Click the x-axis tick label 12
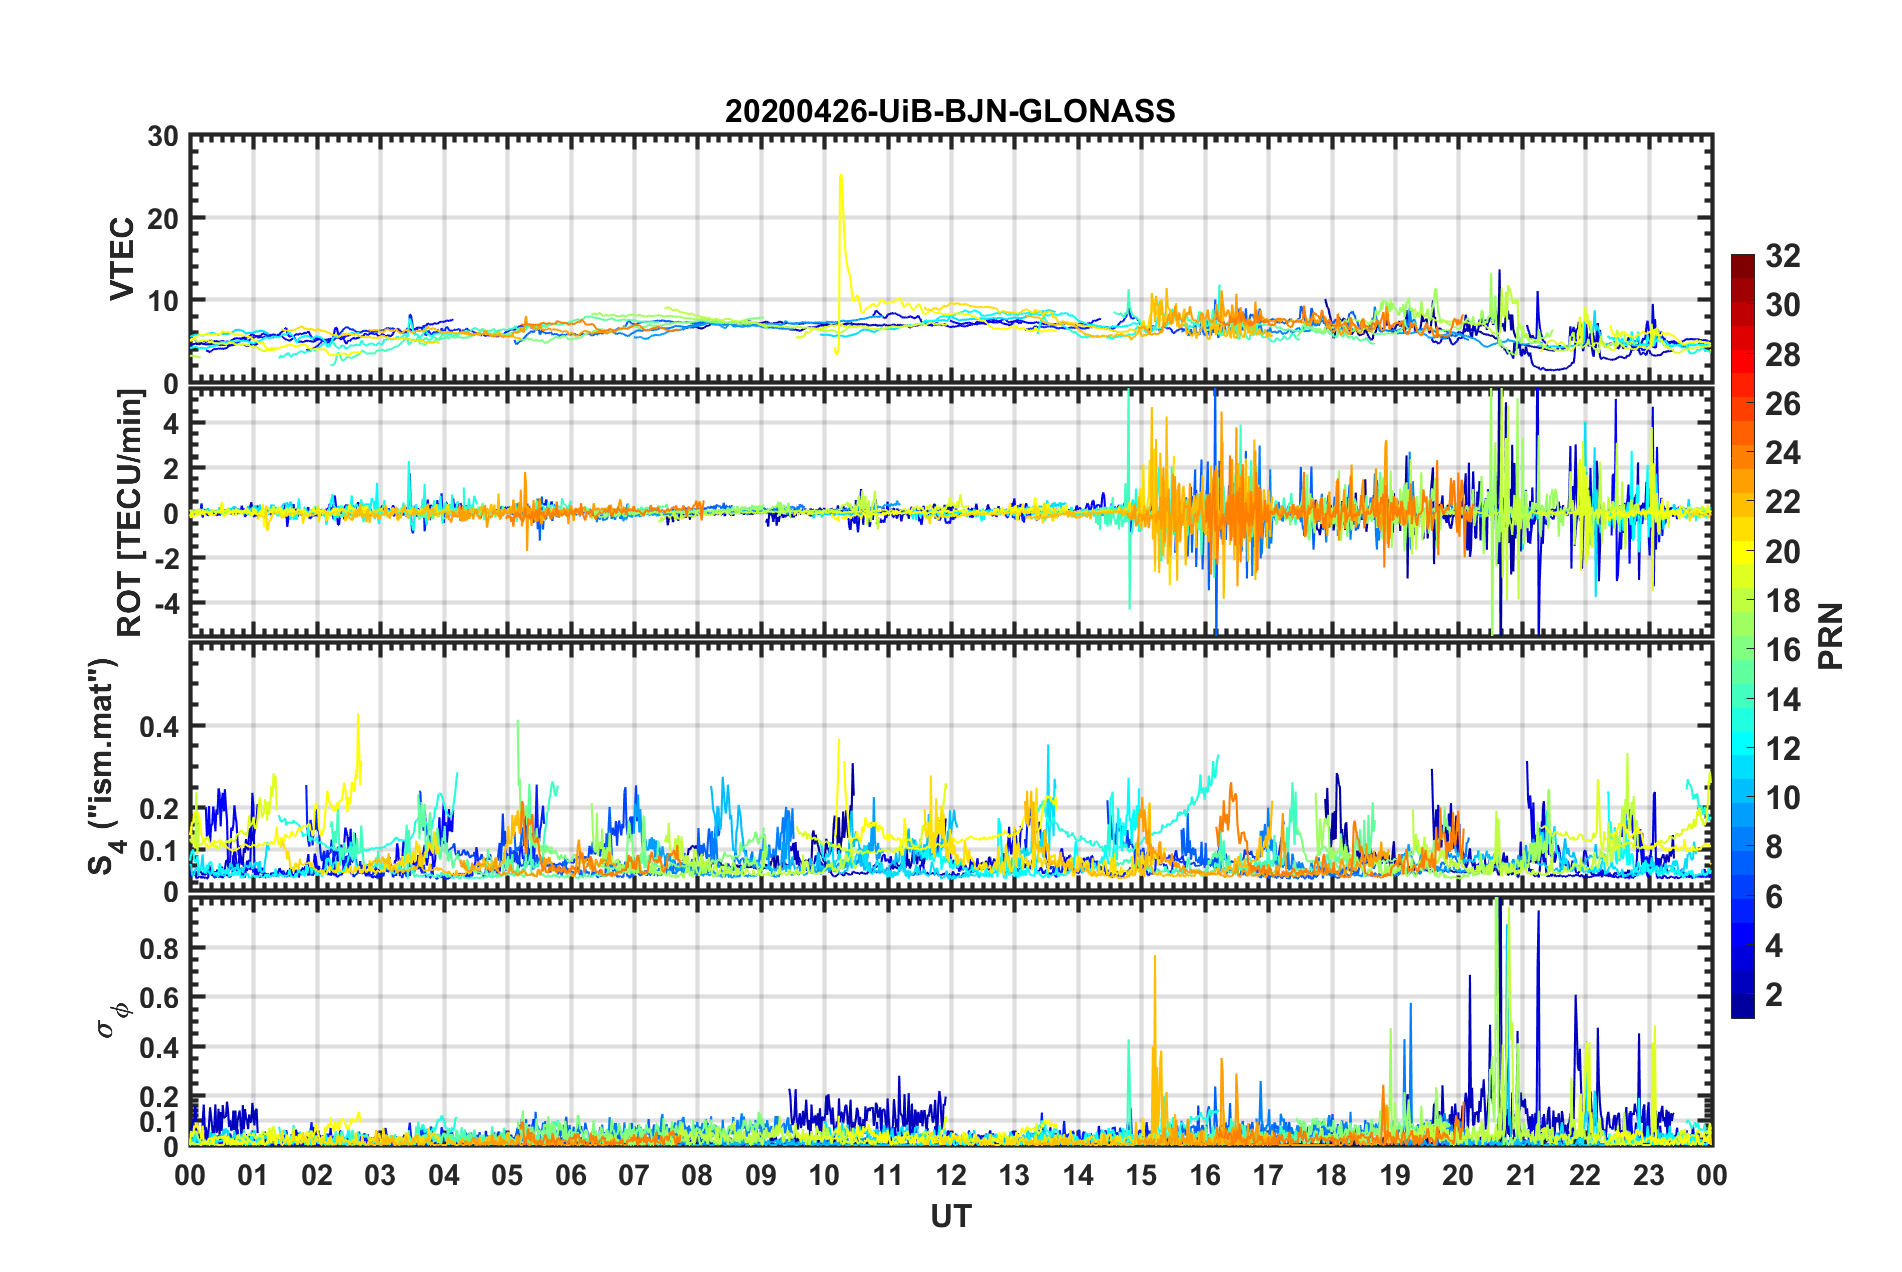 [x=951, y=1174]
